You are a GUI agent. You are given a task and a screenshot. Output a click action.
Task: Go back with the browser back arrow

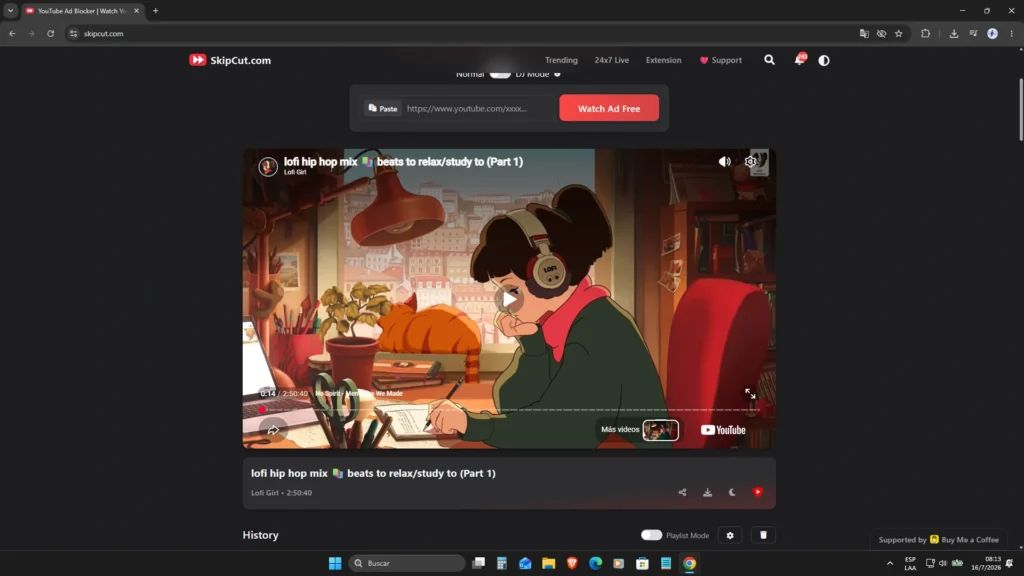12,33
